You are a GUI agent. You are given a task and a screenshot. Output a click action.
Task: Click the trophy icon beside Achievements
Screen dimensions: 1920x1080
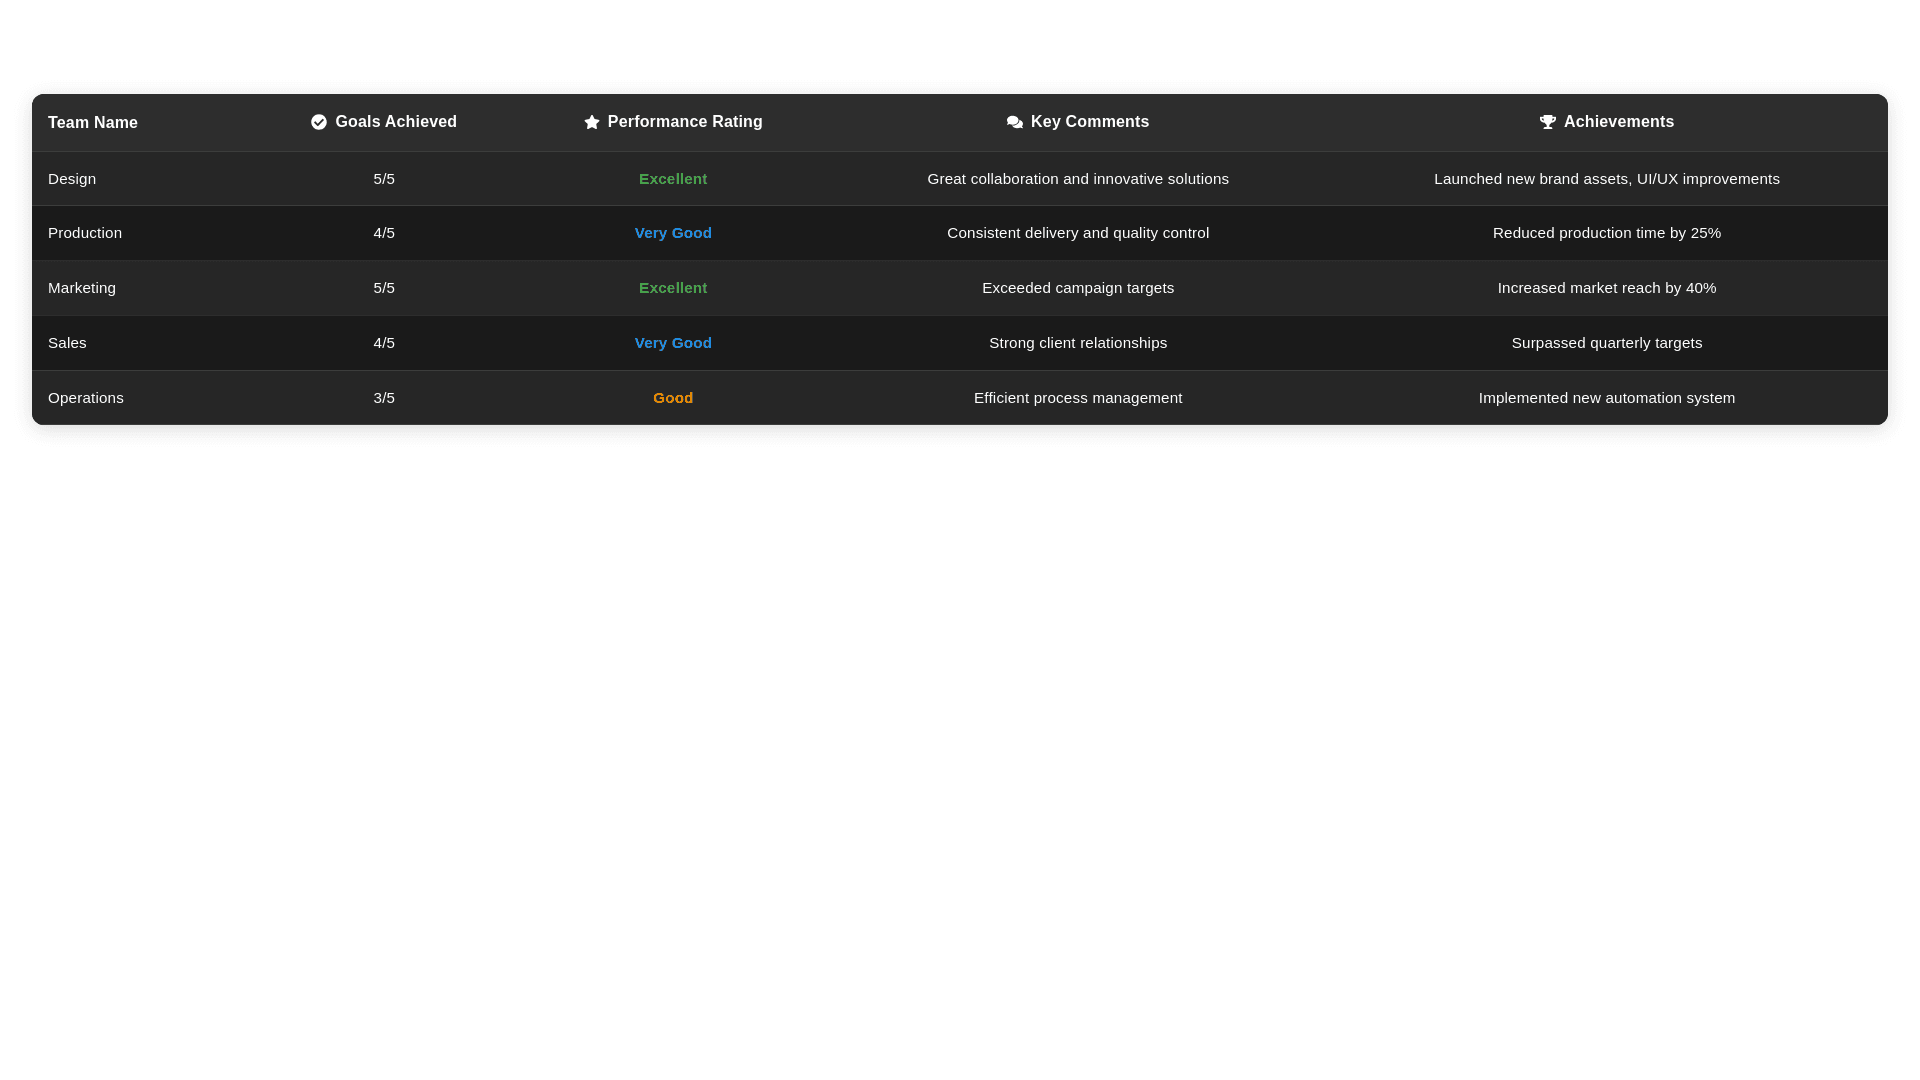[x=1548, y=122]
